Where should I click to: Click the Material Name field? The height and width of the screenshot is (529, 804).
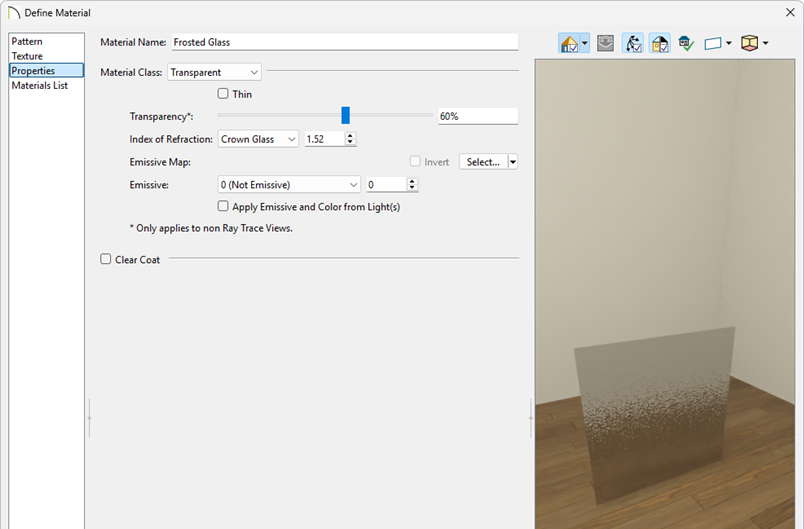(x=345, y=42)
